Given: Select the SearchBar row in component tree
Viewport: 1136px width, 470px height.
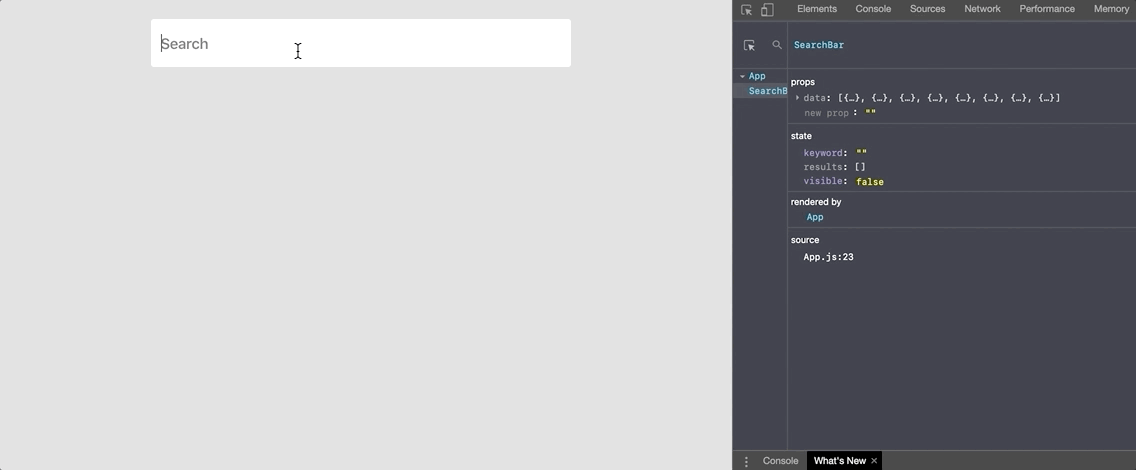Looking at the screenshot, I should [761, 91].
